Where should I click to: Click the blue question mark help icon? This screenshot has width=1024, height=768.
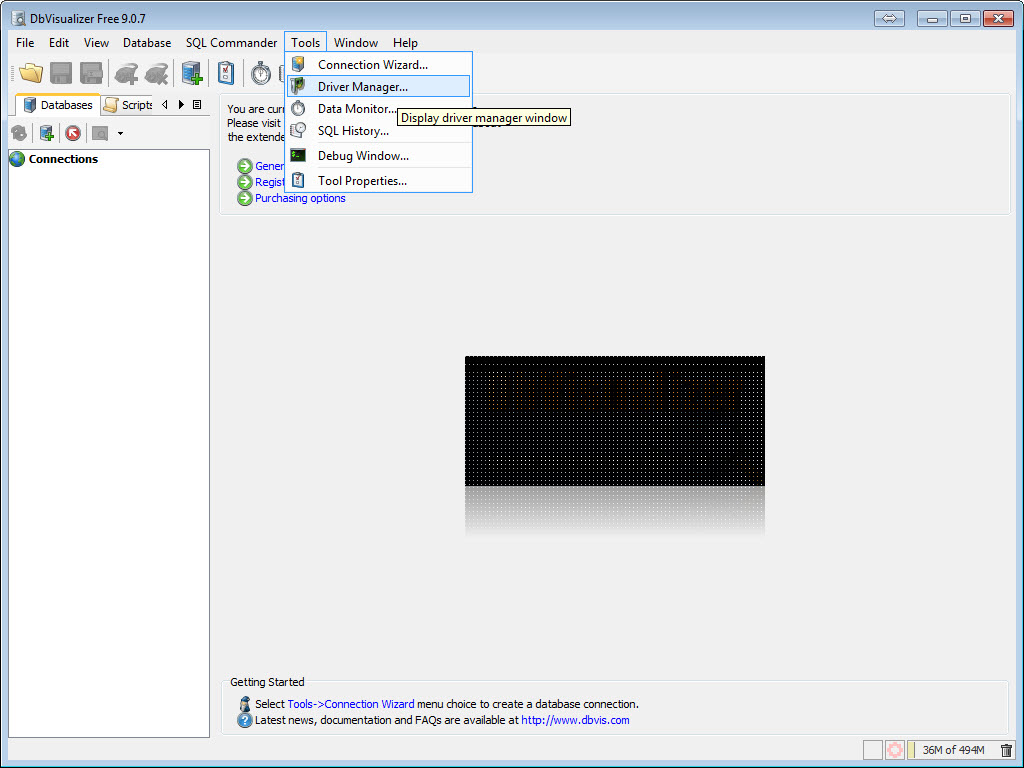245,720
